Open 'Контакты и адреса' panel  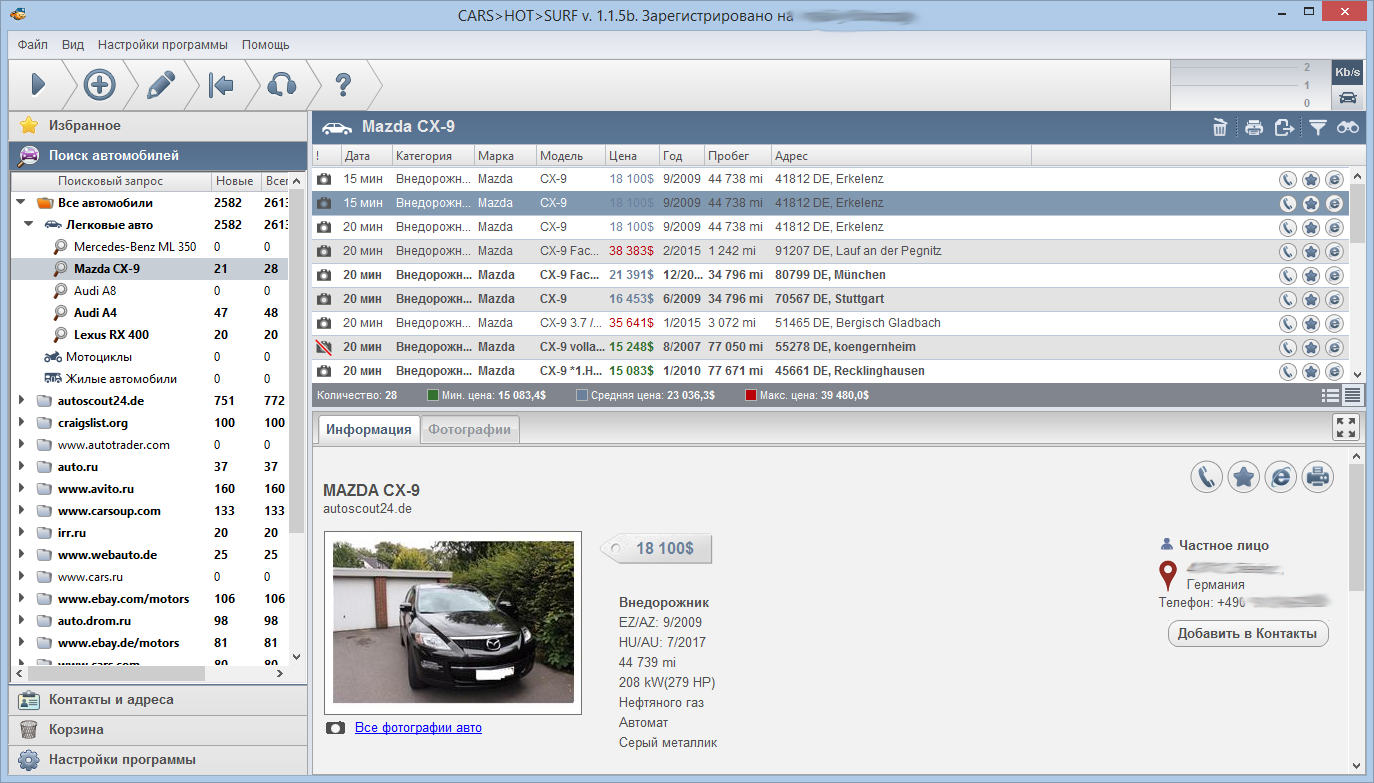(158, 700)
